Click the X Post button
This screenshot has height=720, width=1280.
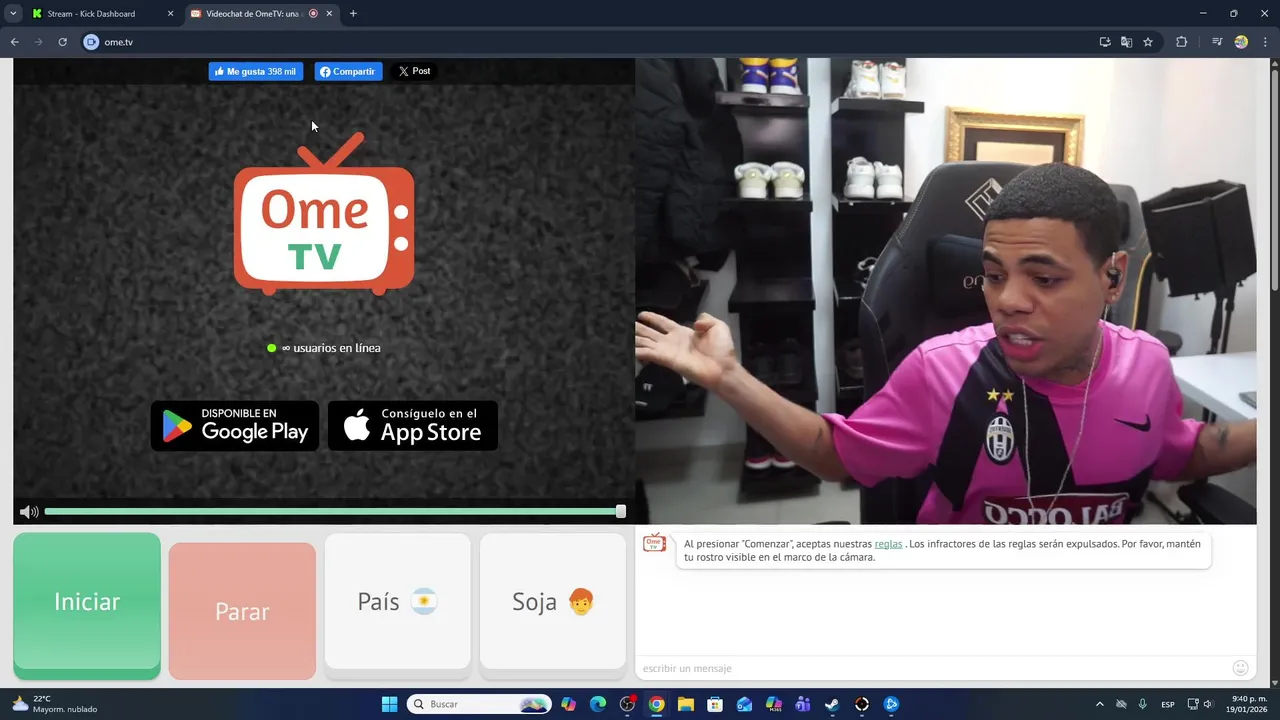(414, 71)
